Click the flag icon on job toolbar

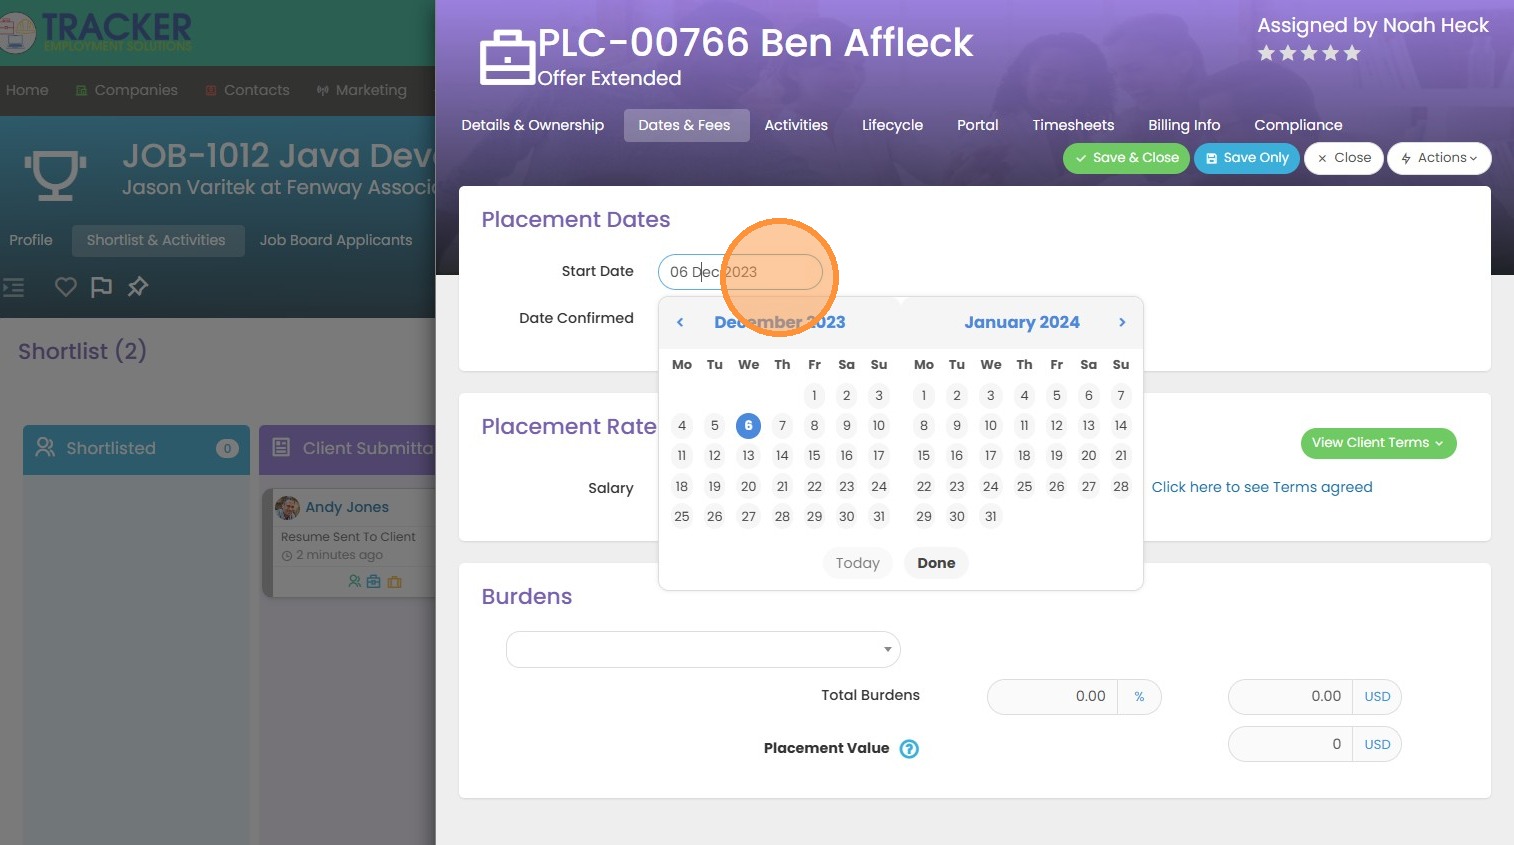pyautogui.click(x=101, y=287)
